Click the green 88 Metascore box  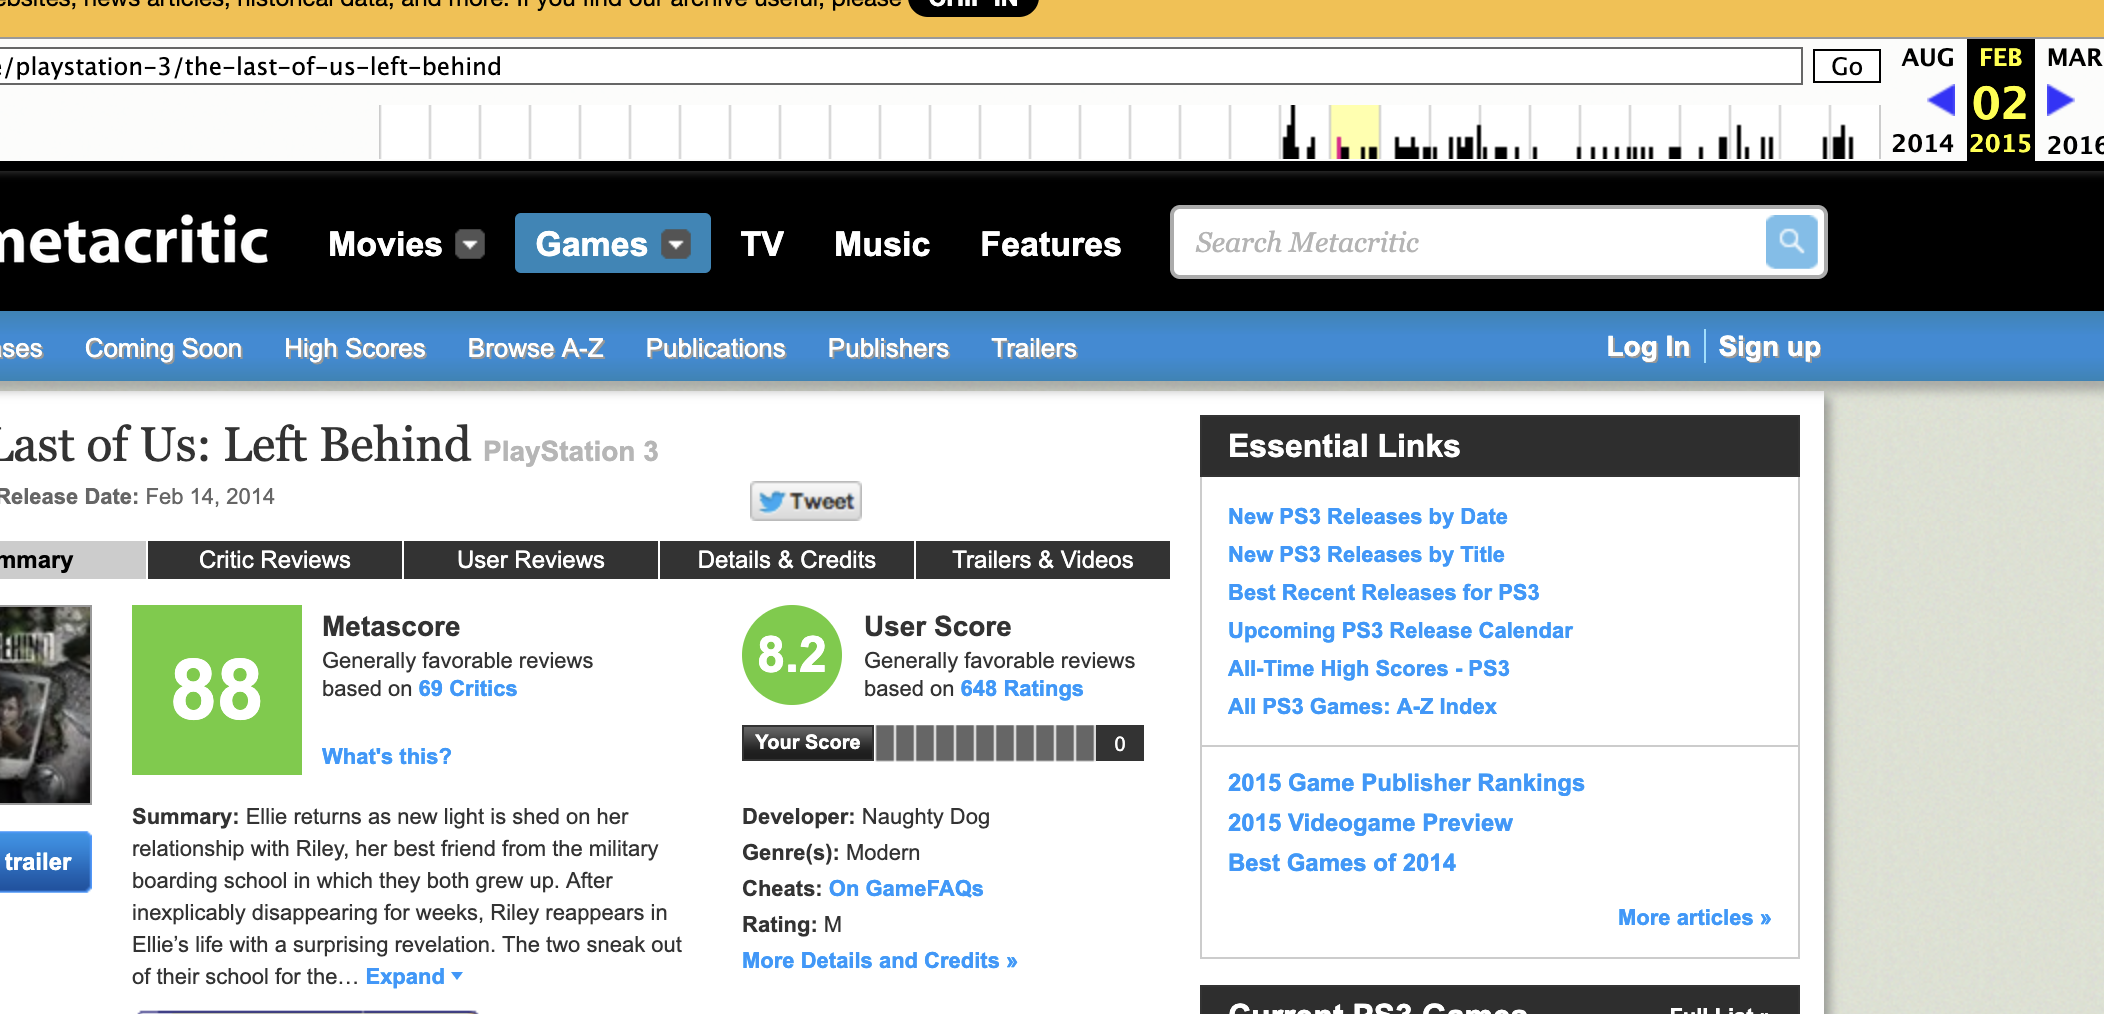pos(217,690)
